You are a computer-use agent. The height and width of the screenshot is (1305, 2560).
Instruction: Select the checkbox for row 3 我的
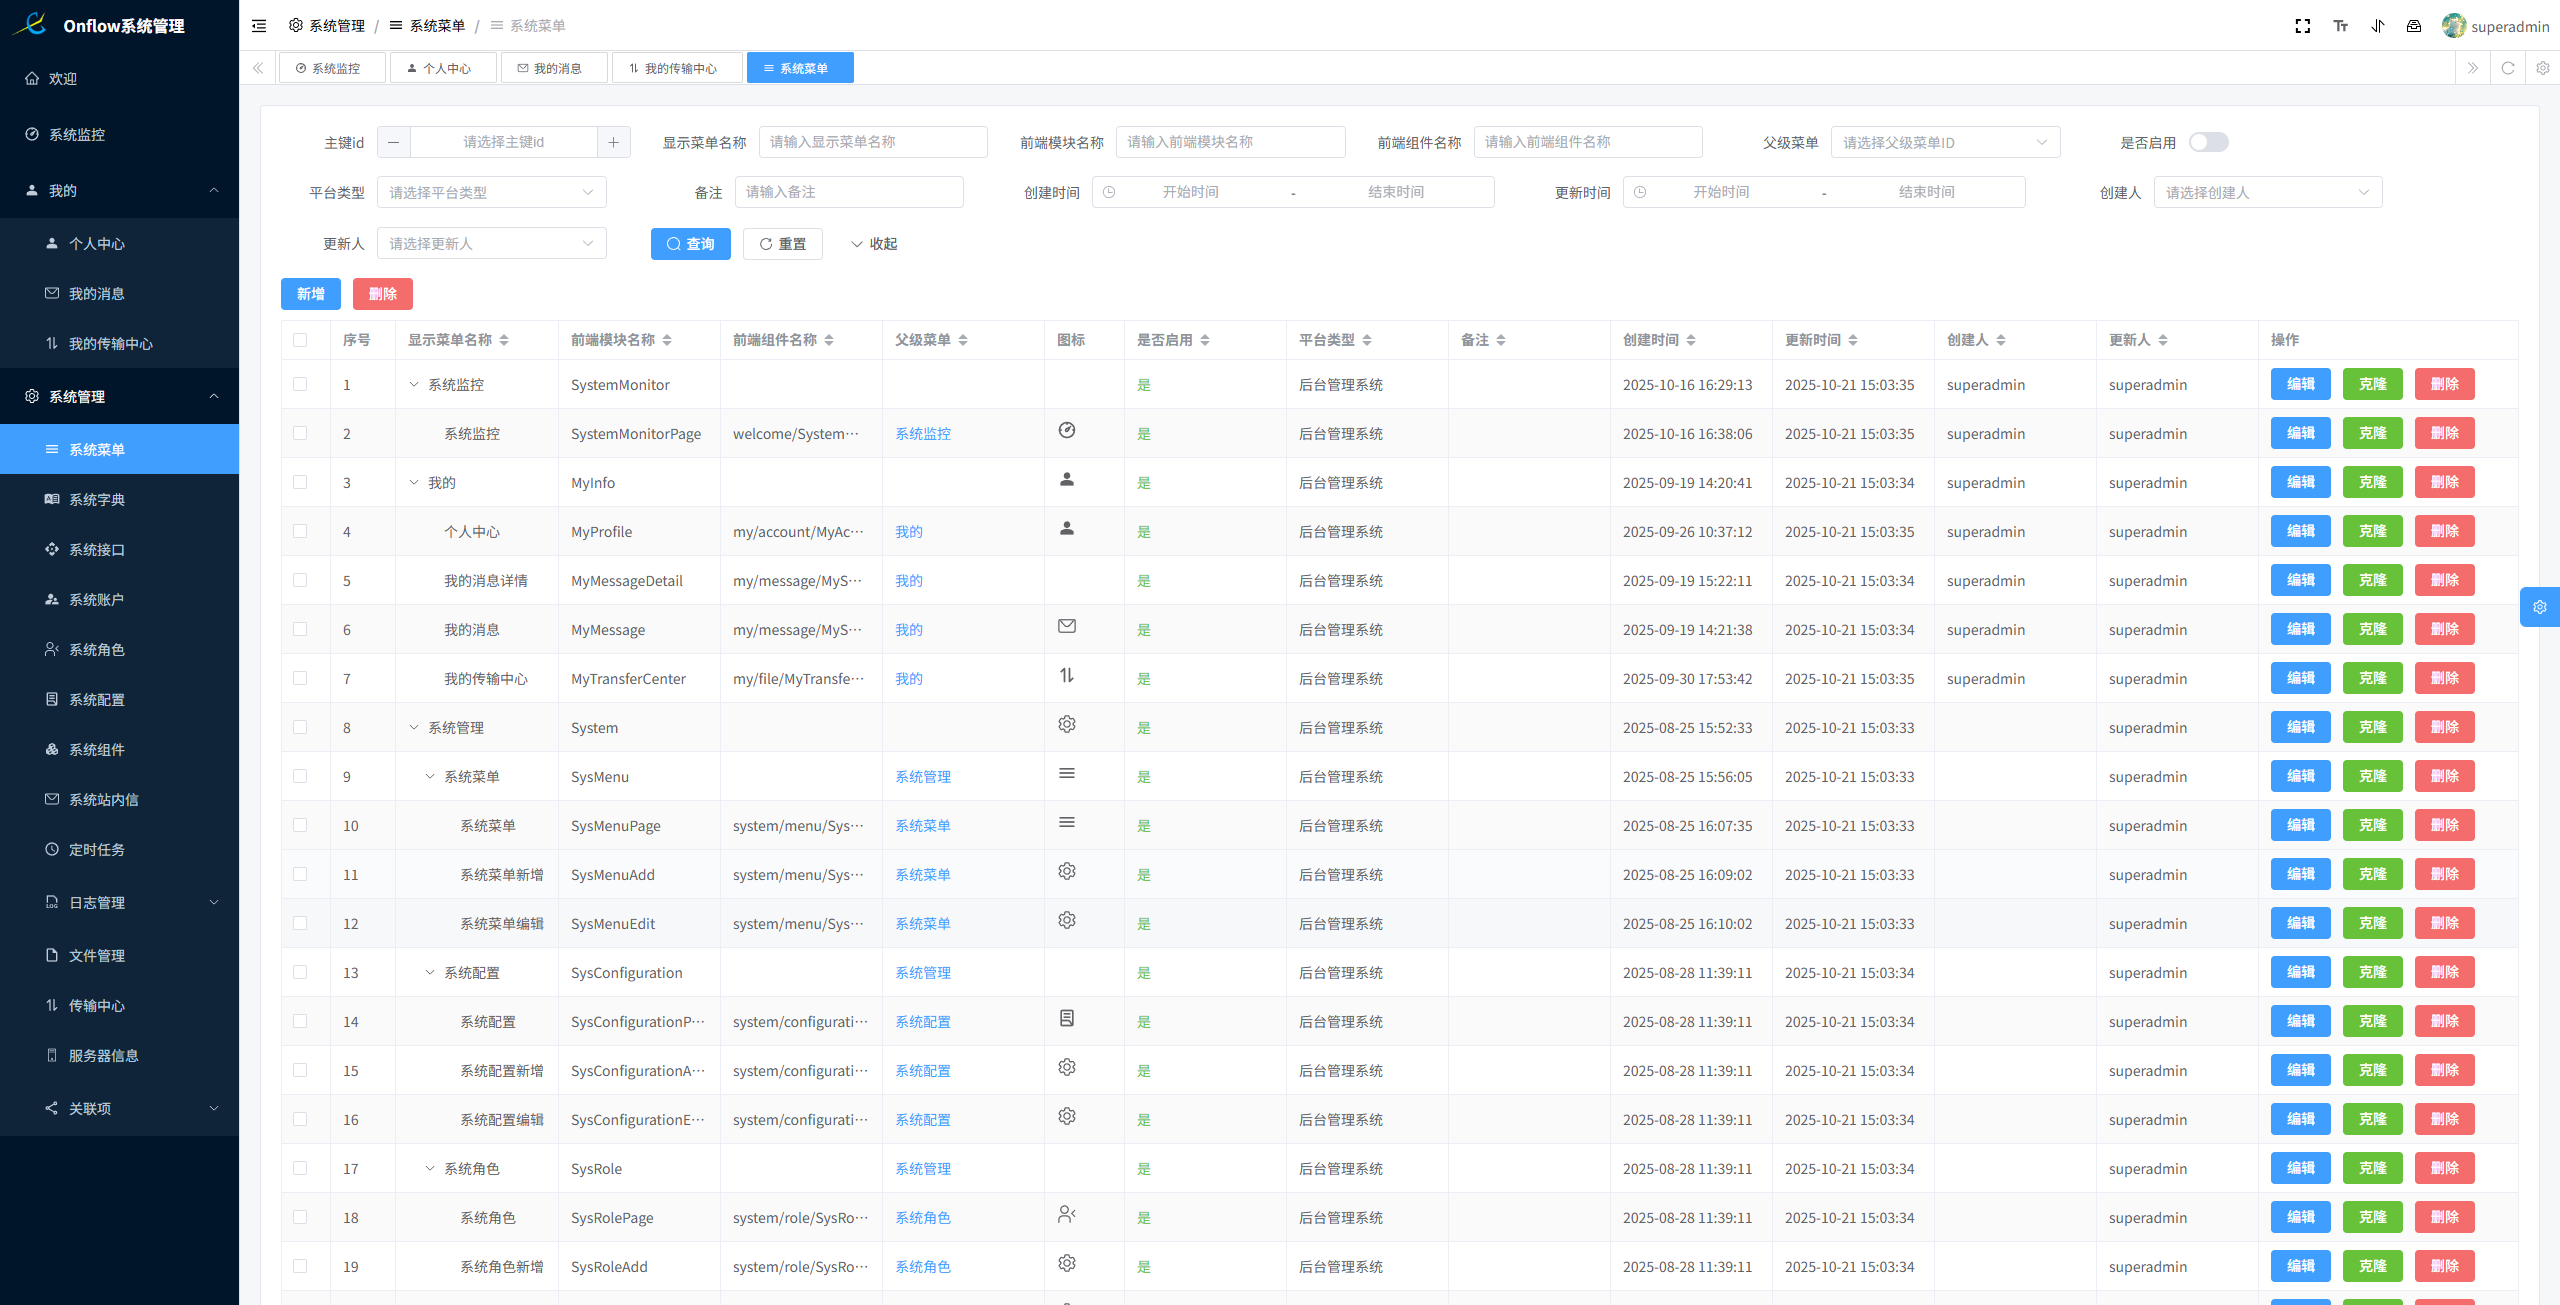pos(300,482)
